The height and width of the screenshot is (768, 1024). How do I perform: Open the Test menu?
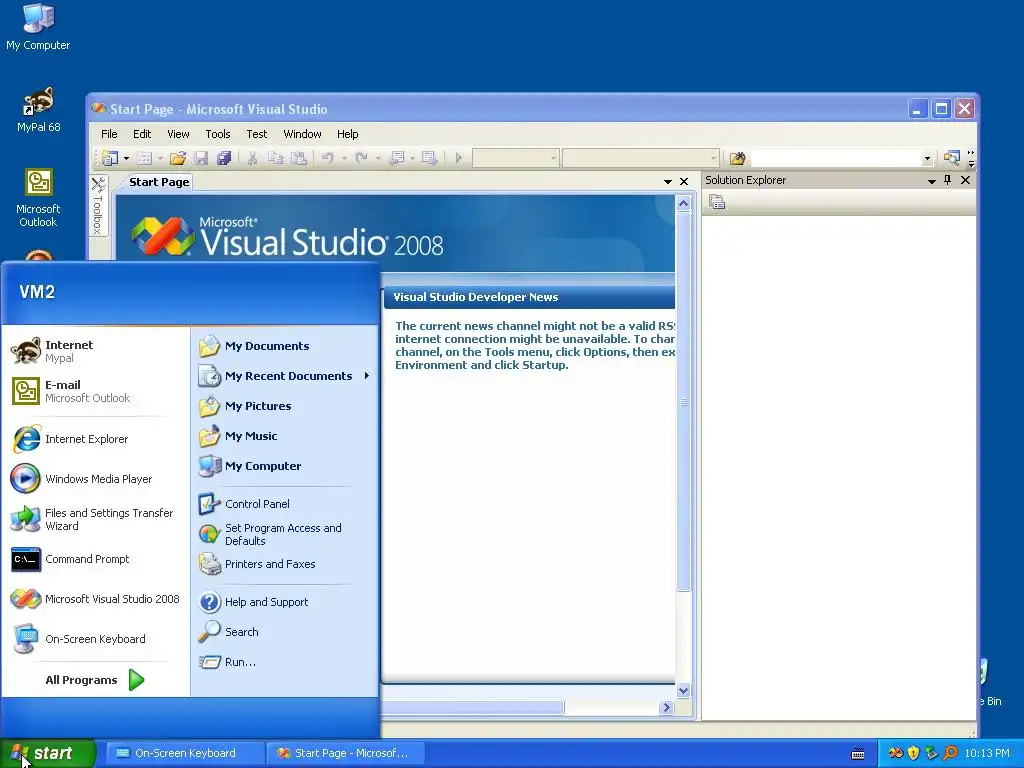coord(257,134)
